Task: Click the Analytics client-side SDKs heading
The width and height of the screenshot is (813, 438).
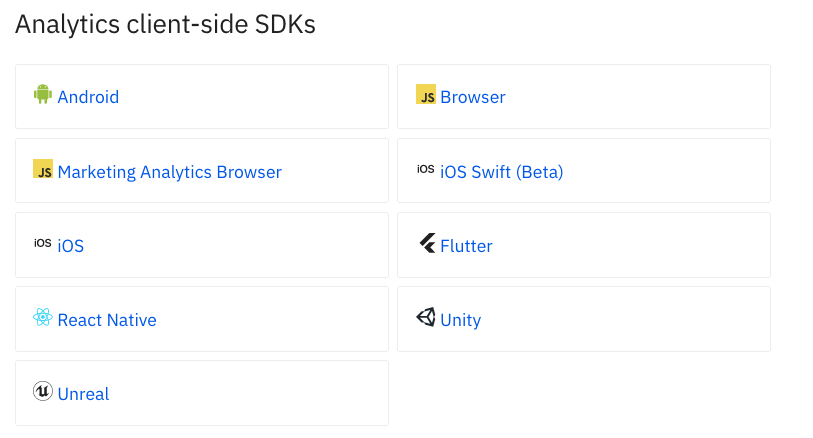Action: pos(165,26)
